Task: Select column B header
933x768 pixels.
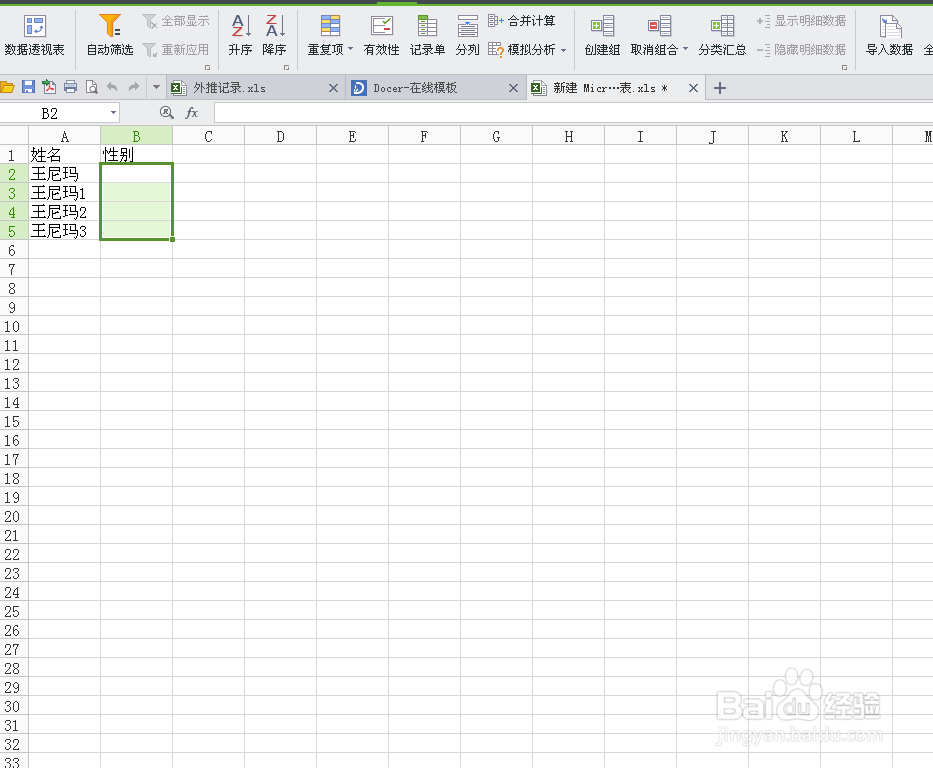Action: pyautogui.click(x=136, y=136)
